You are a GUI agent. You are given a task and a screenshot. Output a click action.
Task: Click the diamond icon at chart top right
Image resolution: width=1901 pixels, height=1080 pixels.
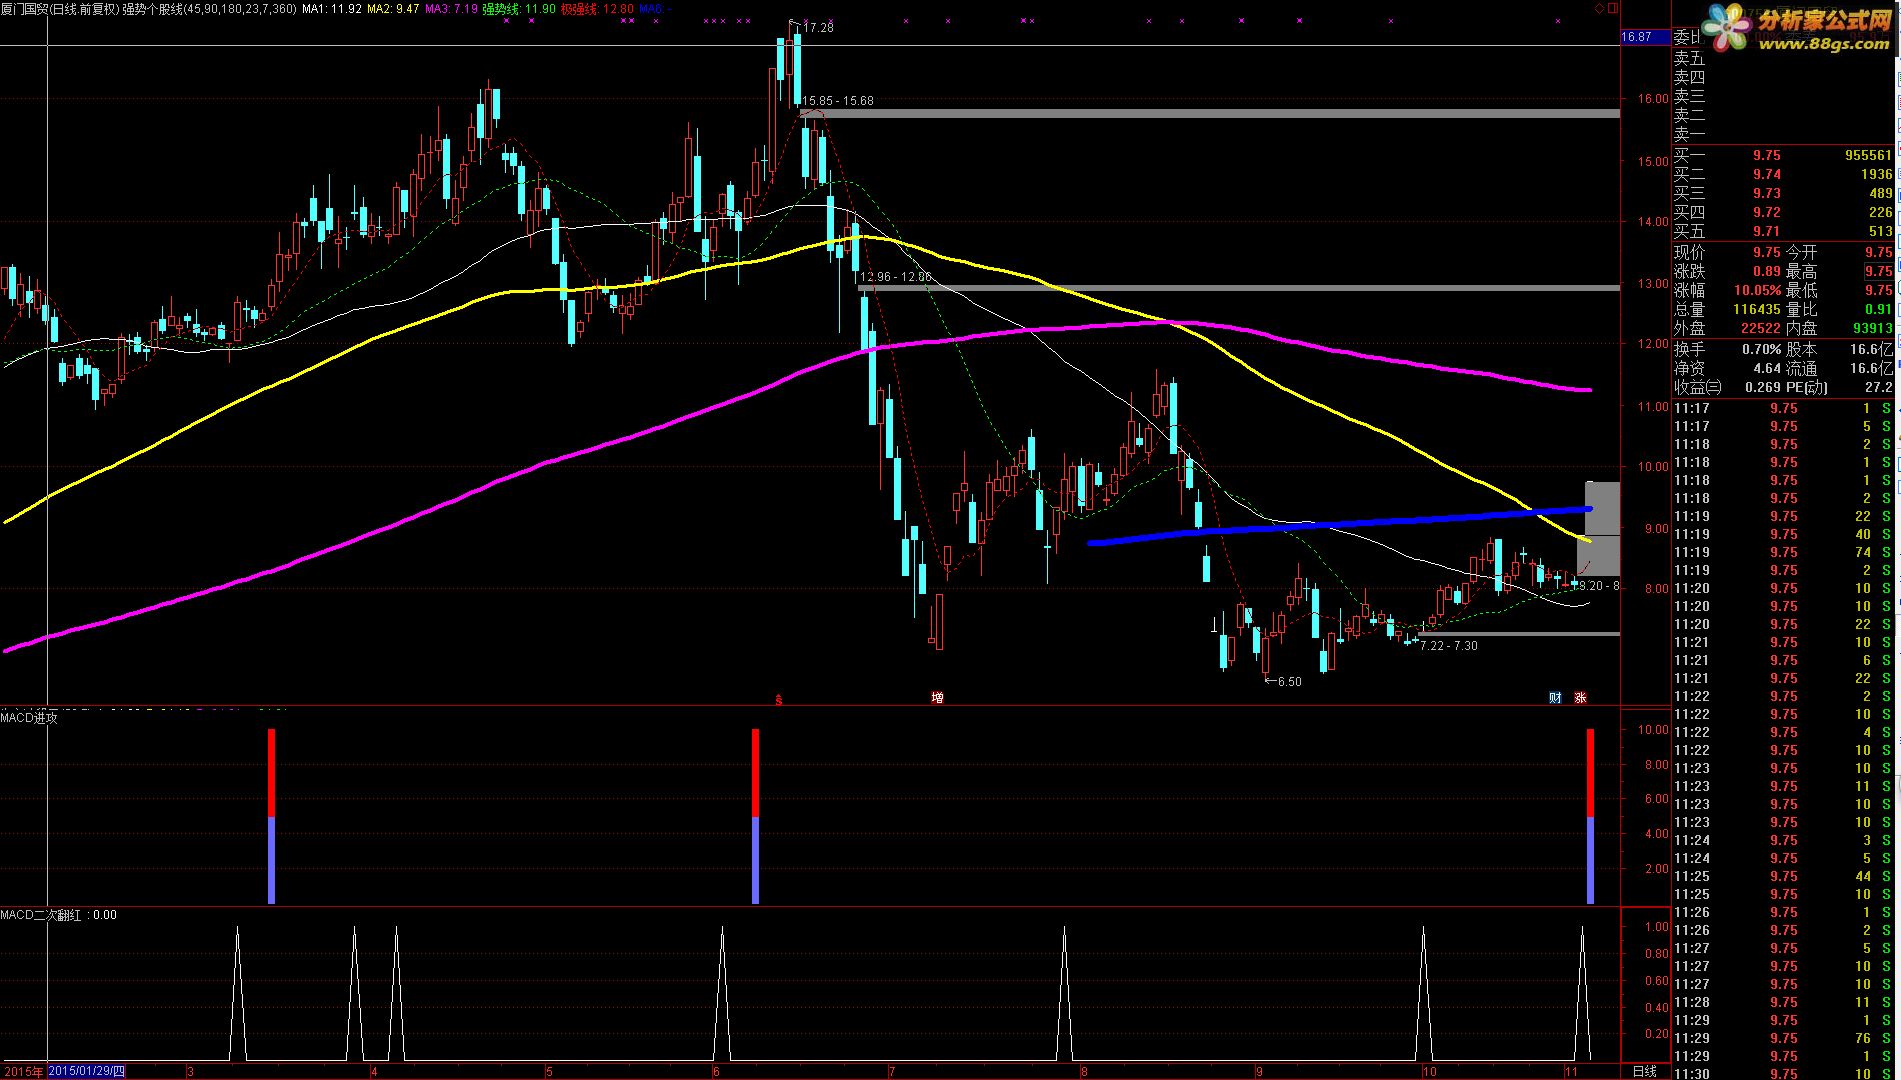[x=1599, y=8]
